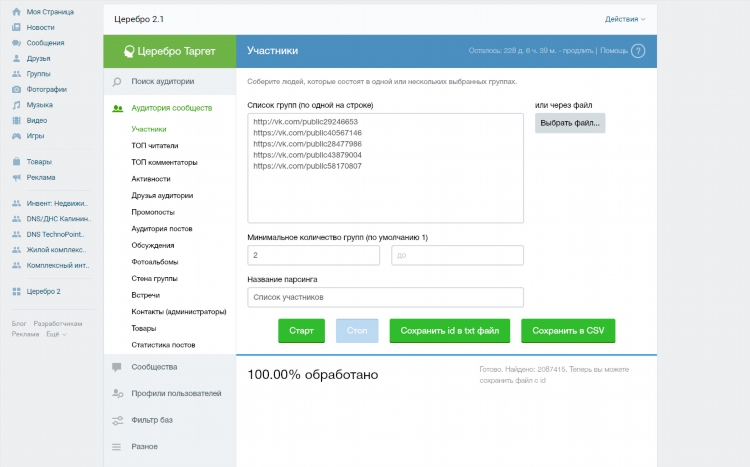This screenshot has width=750, height=467.
Task: Select the Обсуждения item
Action: pyautogui.click(x=153, y=245)
